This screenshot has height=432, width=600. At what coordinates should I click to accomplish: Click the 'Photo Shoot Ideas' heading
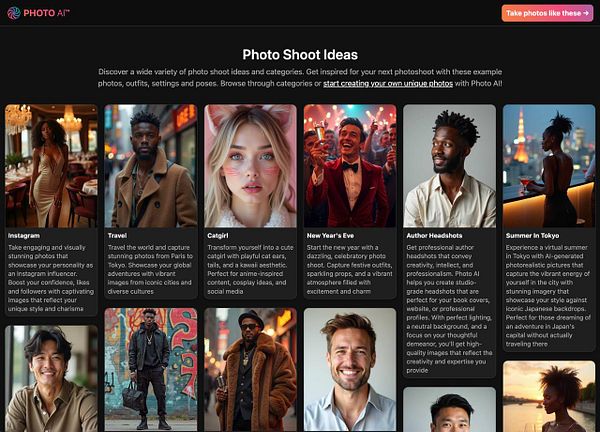click(300, 55)
